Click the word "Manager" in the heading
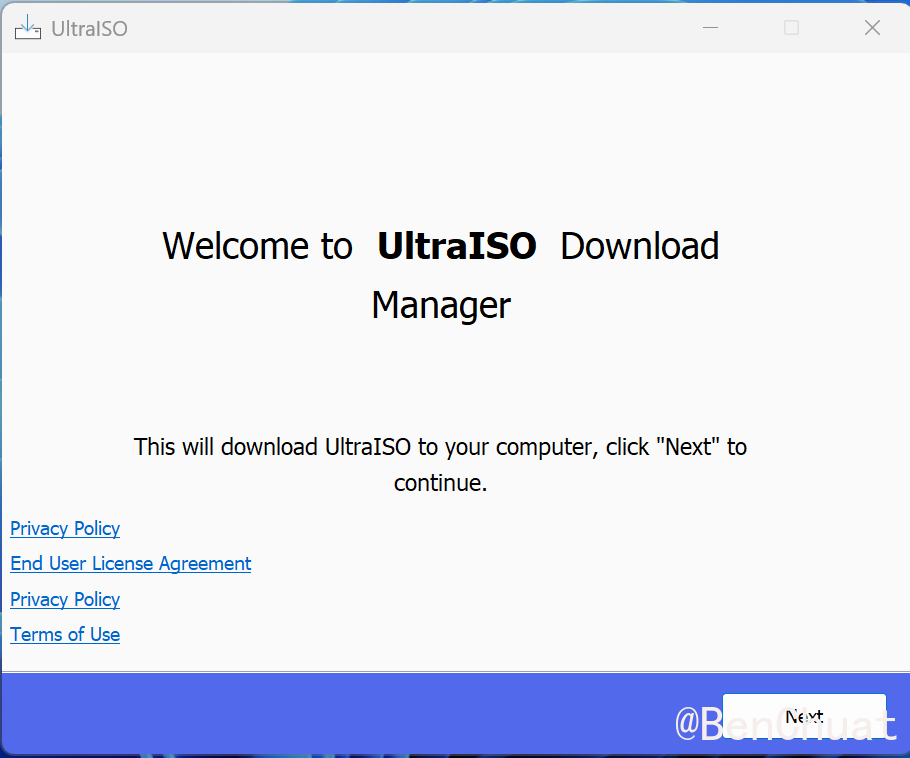The width and height of the screenshot is (910, 758). click(x=441, y=305)
